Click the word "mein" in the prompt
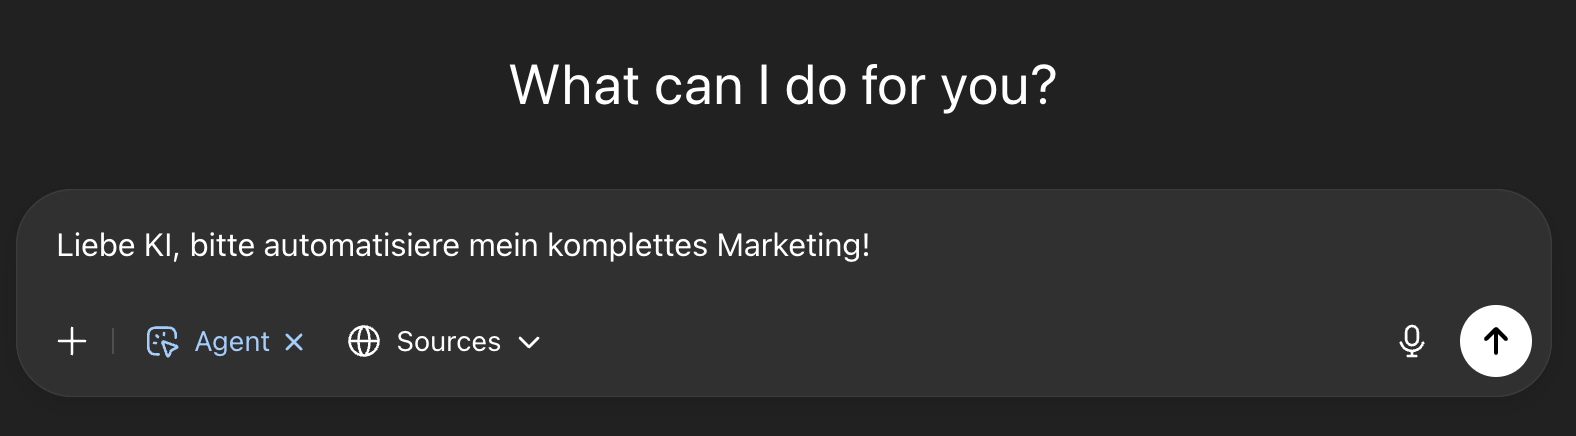The width and height of the screenshot is (1576, 436). pyautogui.click(x=503, y=245)
